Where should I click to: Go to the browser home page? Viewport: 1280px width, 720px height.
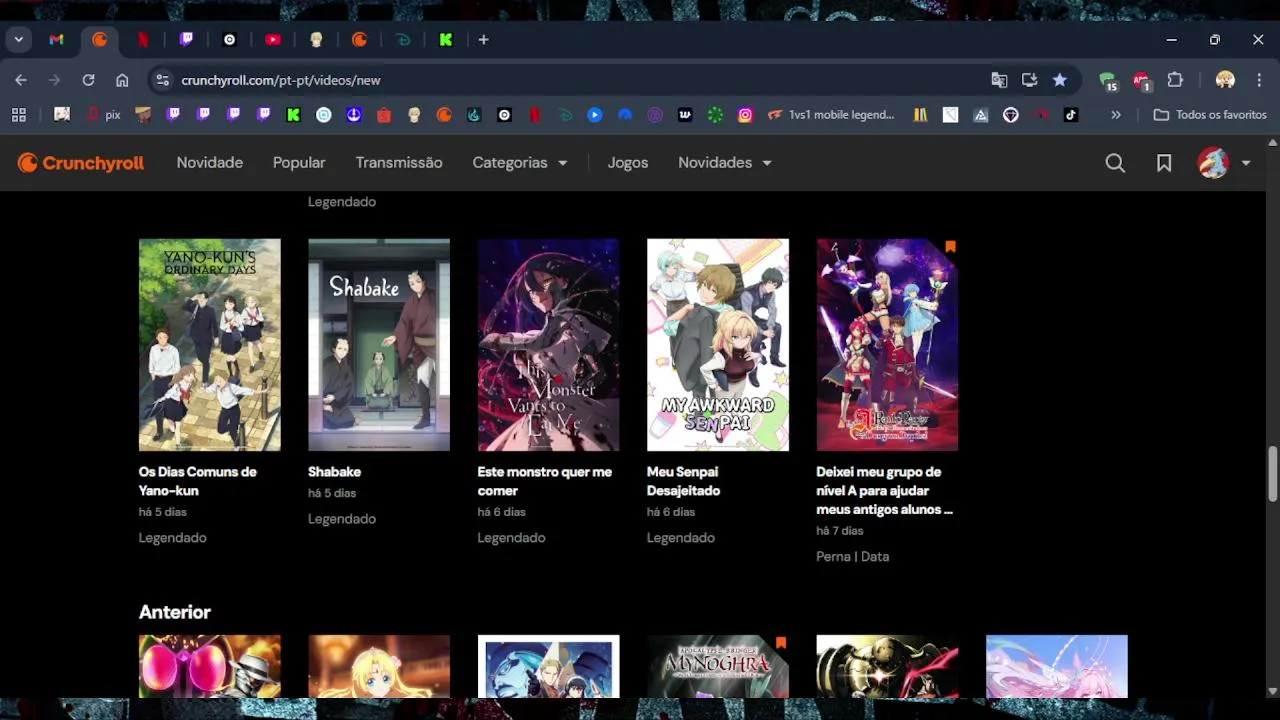[x=122, y=80]
